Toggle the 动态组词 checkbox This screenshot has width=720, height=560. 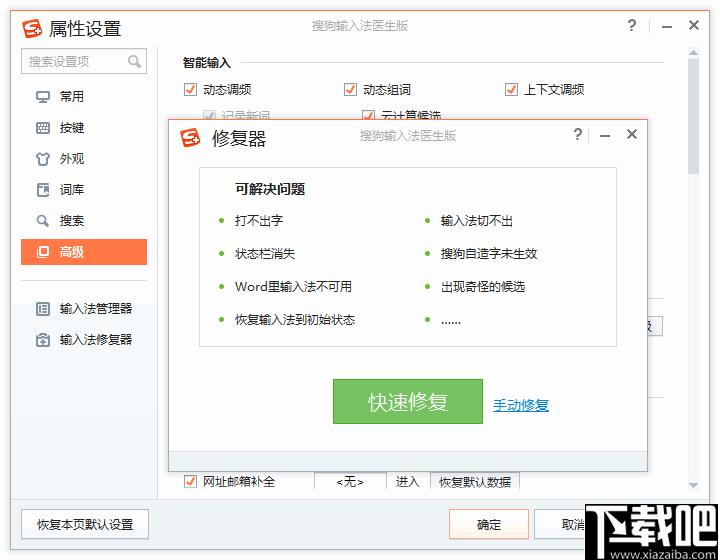pyautogui.click(x=350, y=90)
